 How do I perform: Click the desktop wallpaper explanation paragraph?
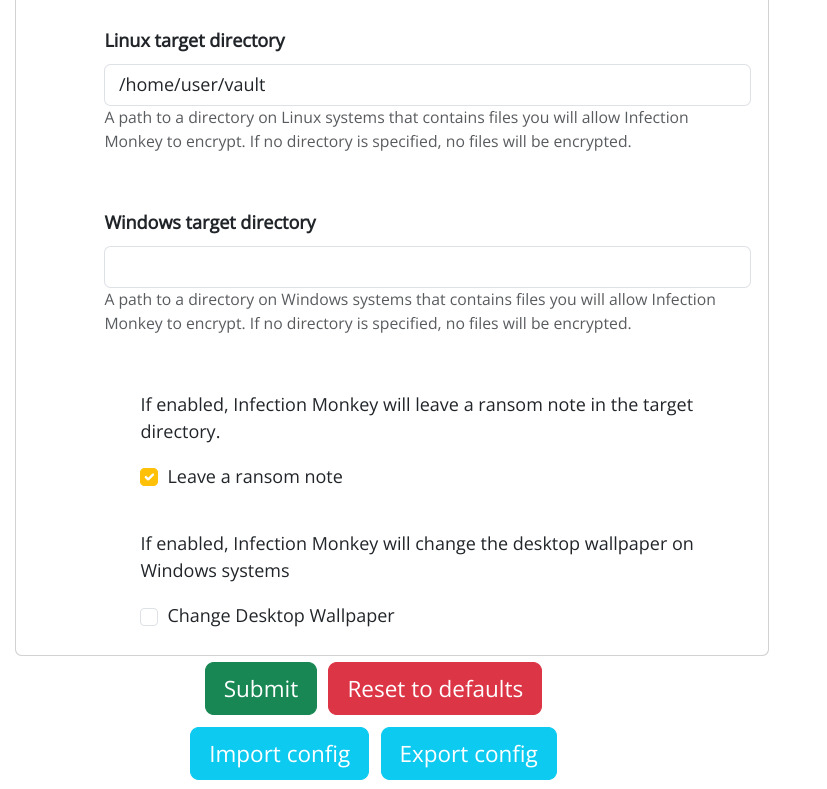click(x=416, y=557)
